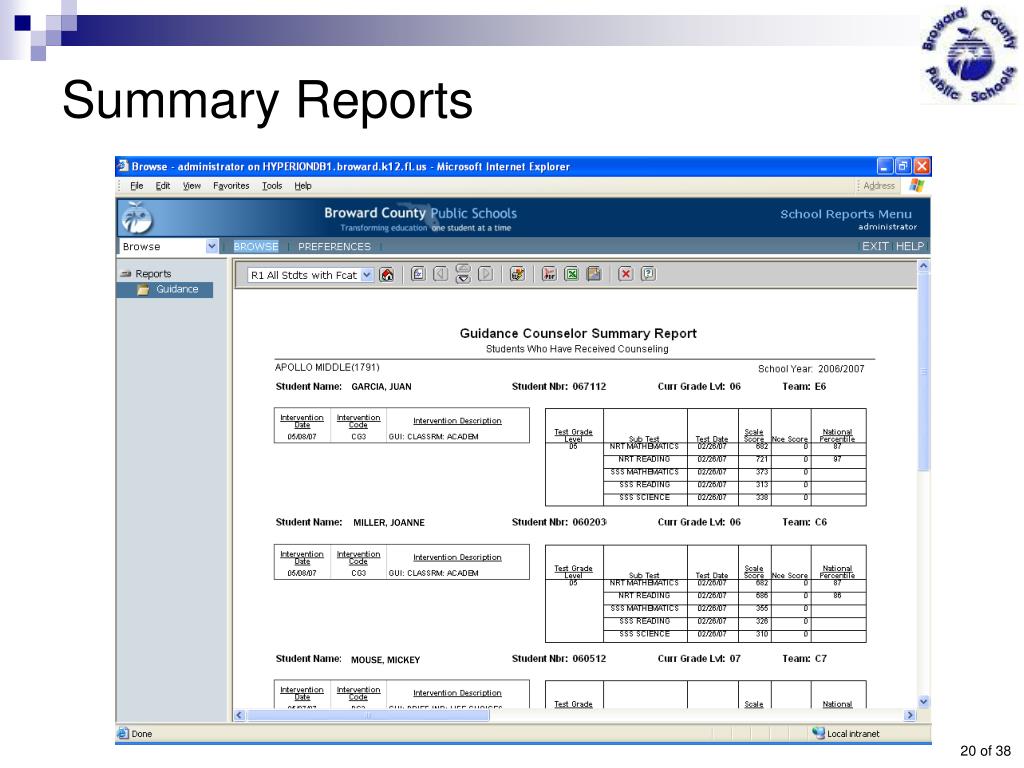Select the Reports tree node
1024x768 pixels.
tap(153, 274)
